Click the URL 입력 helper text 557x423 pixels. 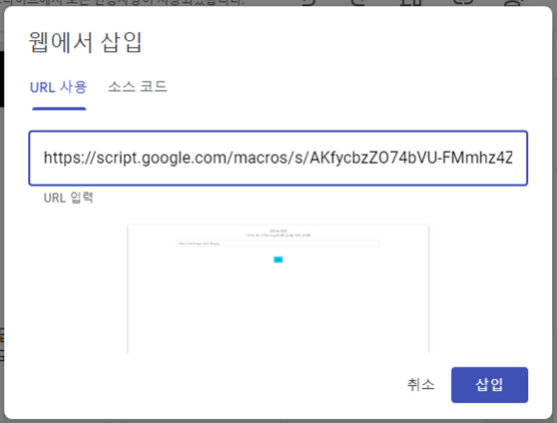click(x=68, y=198)
